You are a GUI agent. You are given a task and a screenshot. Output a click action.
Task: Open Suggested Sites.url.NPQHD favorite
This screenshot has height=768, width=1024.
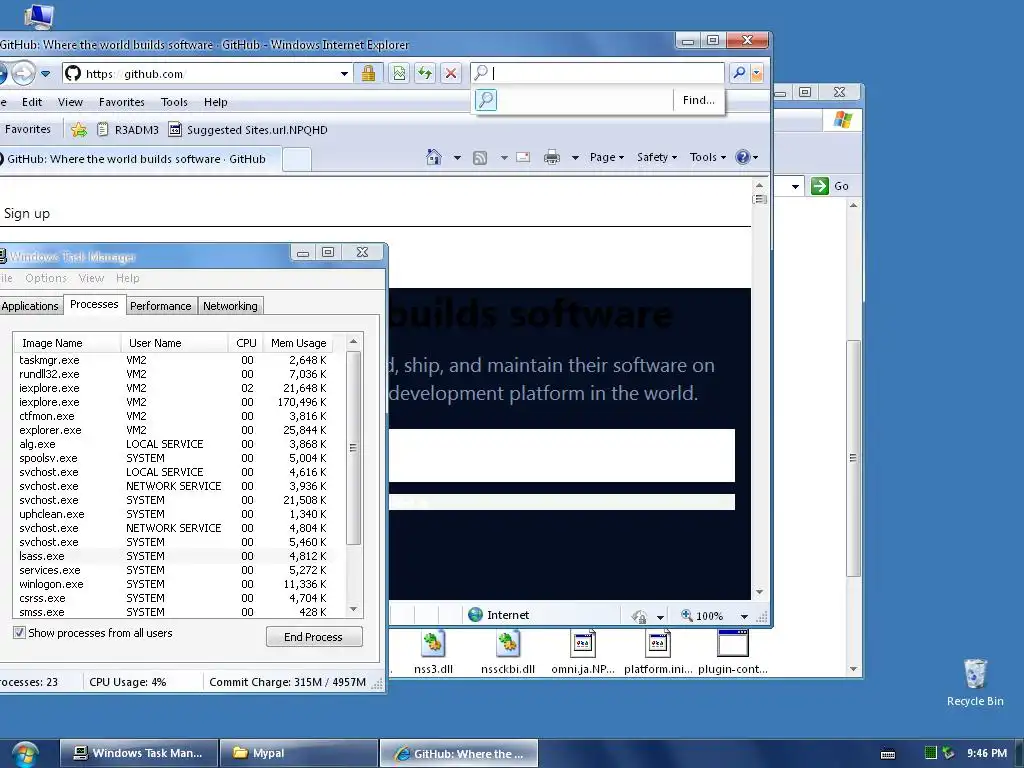[248, 129]
